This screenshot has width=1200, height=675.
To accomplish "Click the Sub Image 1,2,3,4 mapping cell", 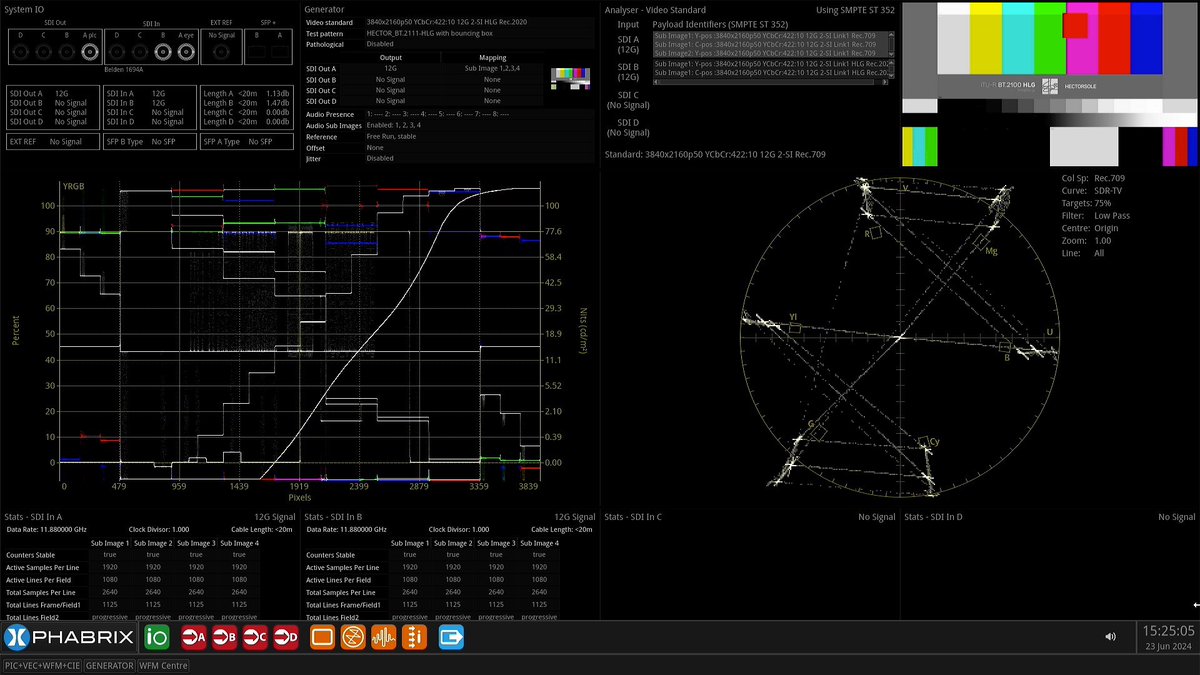I will tap(492, 68).
